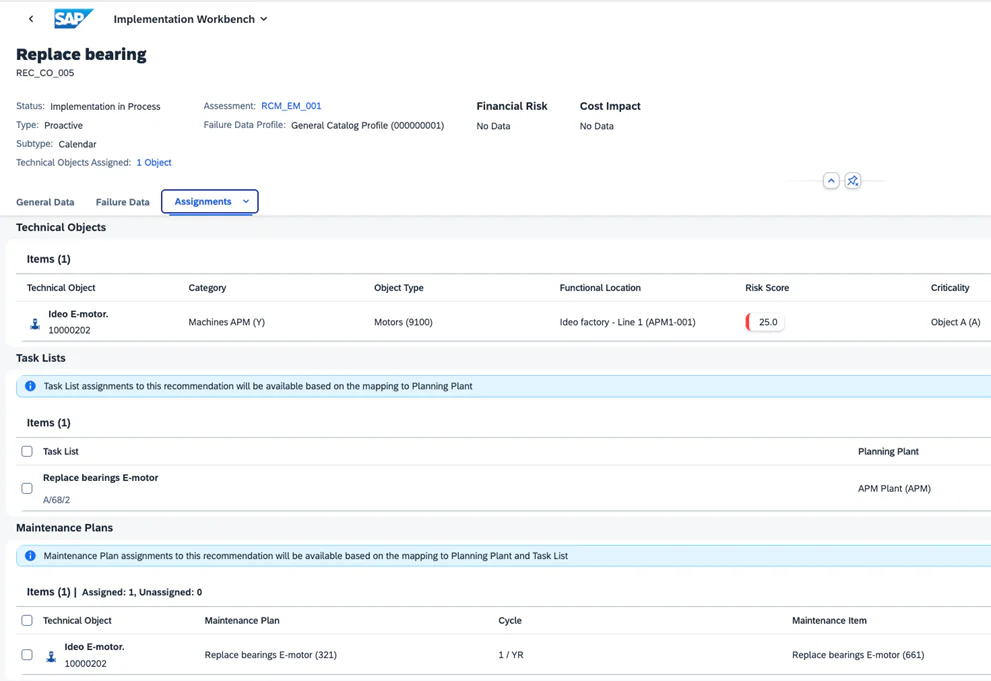Image resolution: width=991 pixels, height=681 pixels.
Task: Switch to the General Data tab
Action: (x=45, y=202)
